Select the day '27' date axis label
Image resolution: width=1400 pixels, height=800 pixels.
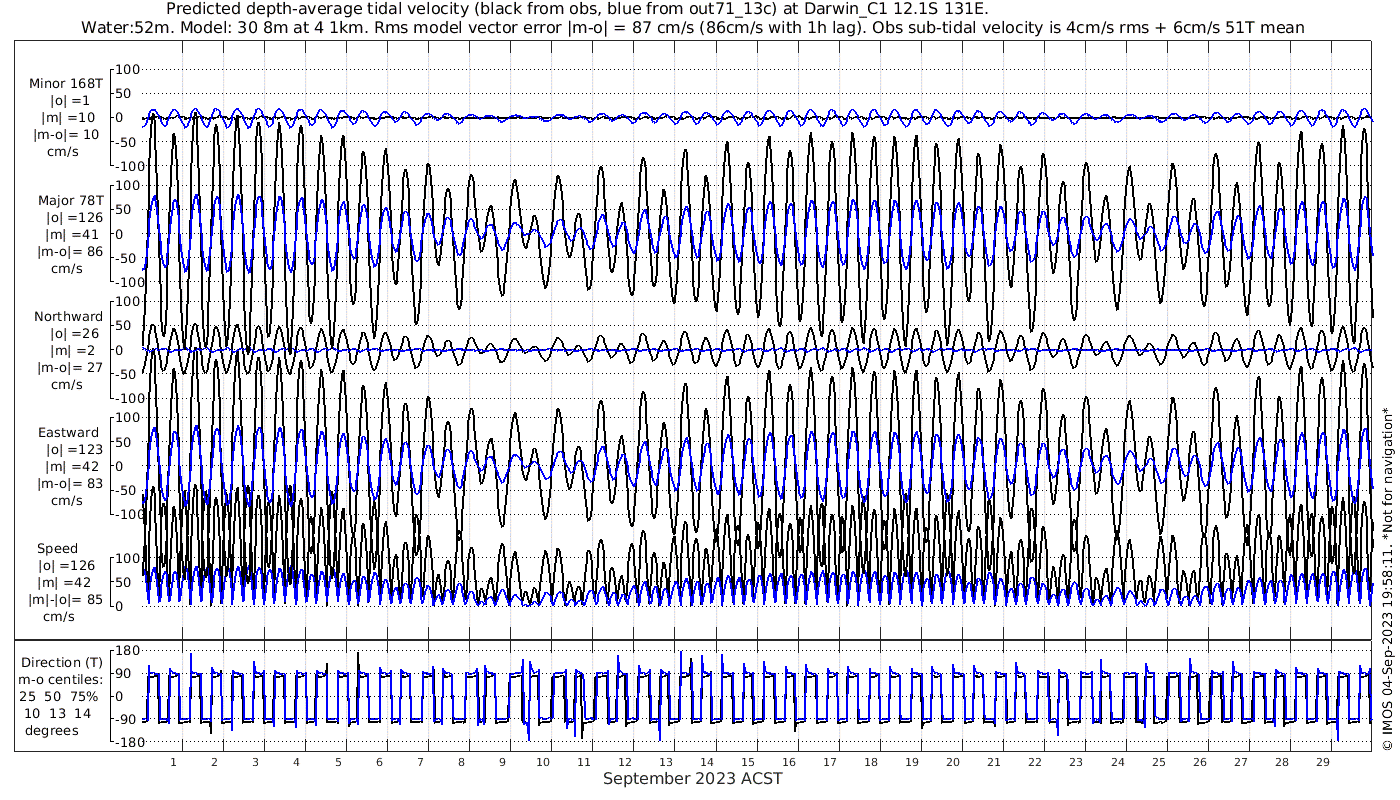[x=1241, y=762]
